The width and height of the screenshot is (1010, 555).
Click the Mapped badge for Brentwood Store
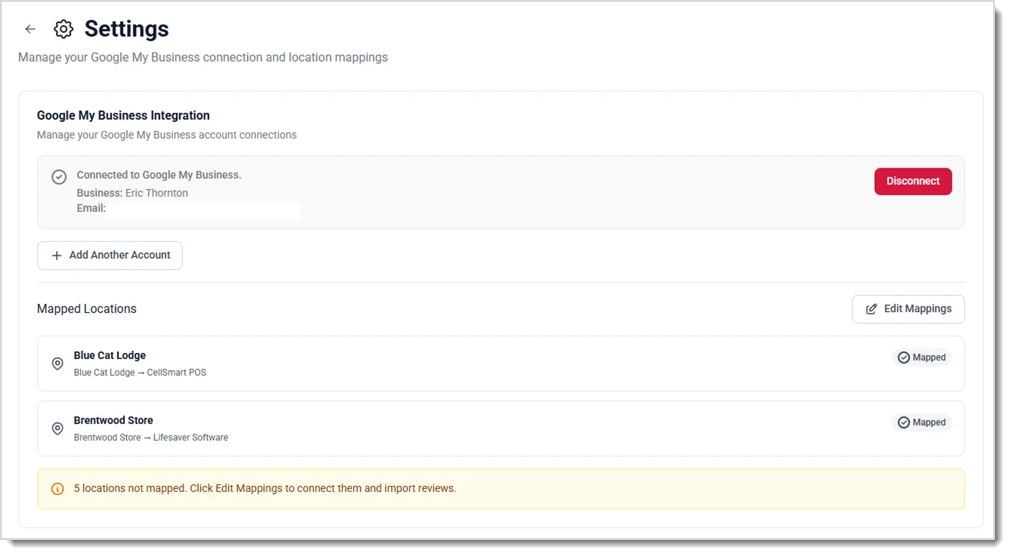(922, 422)
